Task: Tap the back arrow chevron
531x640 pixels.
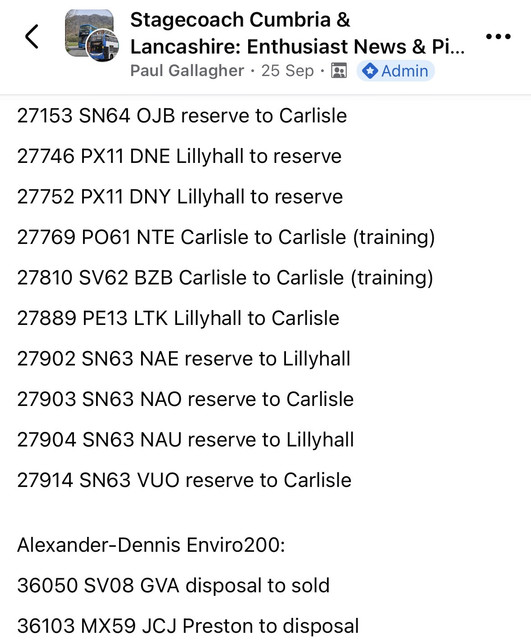Action: coord(32,36)
